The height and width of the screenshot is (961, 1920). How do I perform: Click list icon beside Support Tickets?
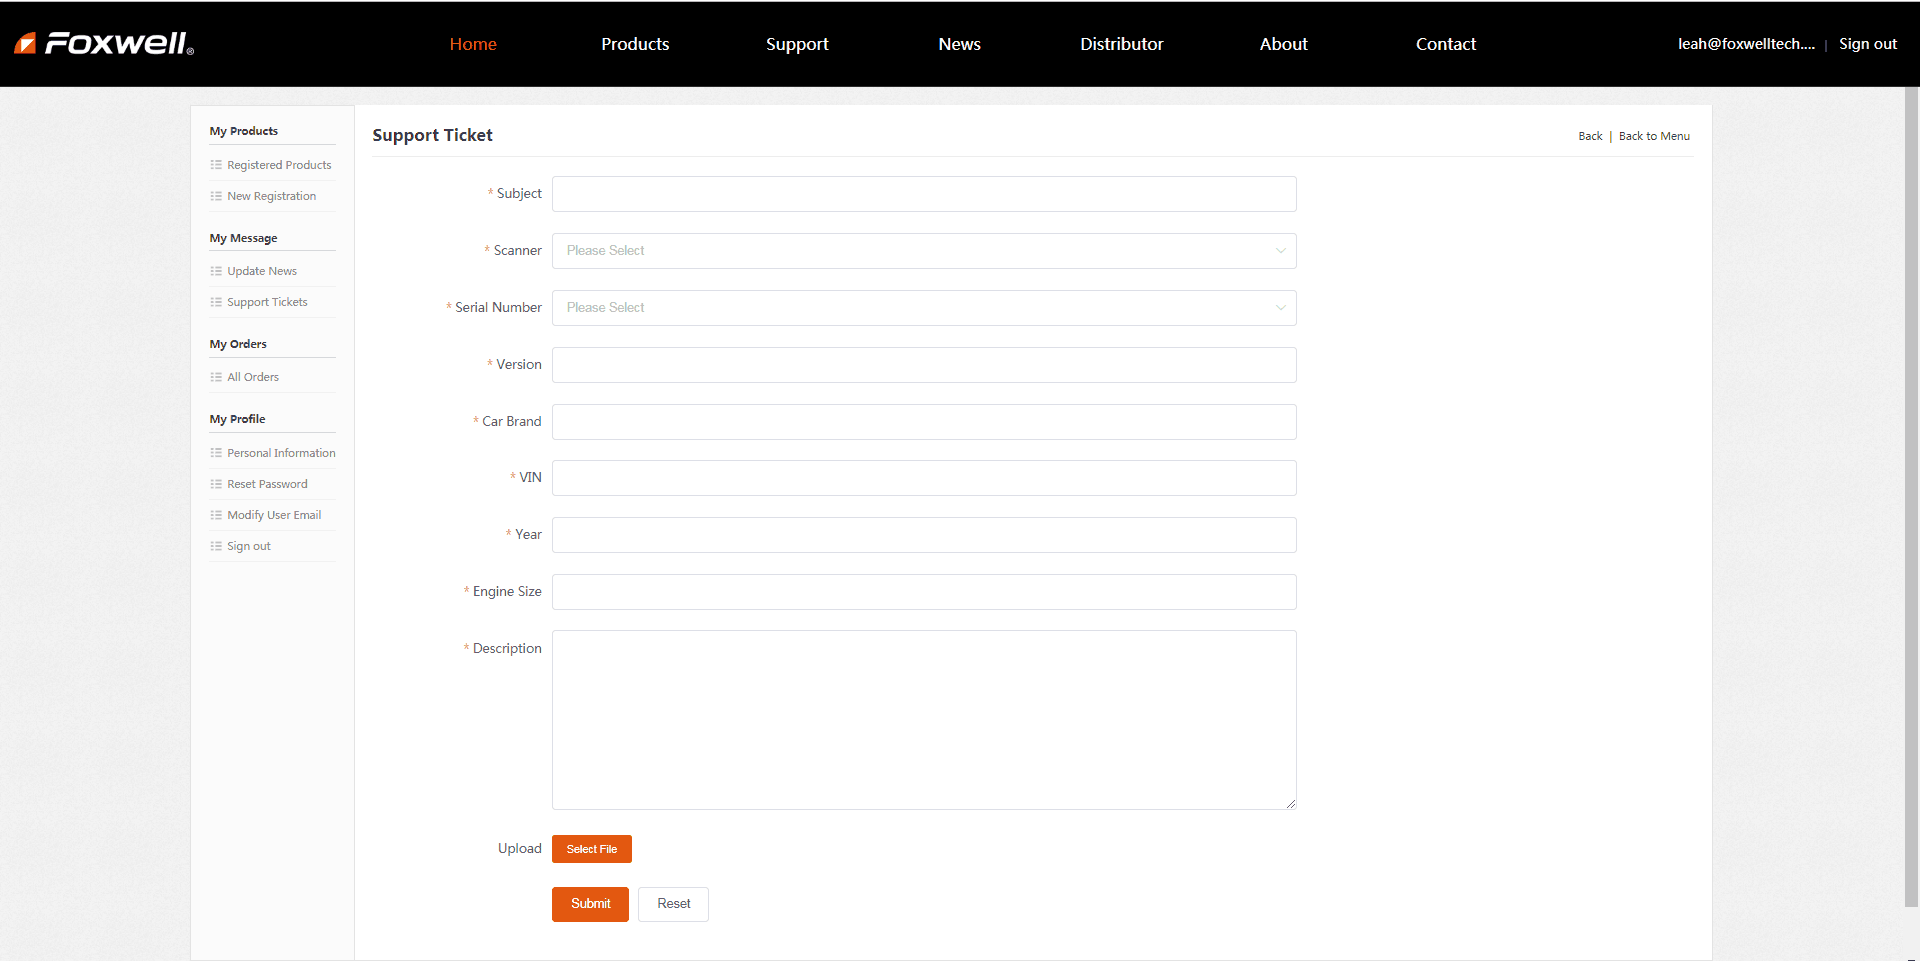[x=216, y=302]
